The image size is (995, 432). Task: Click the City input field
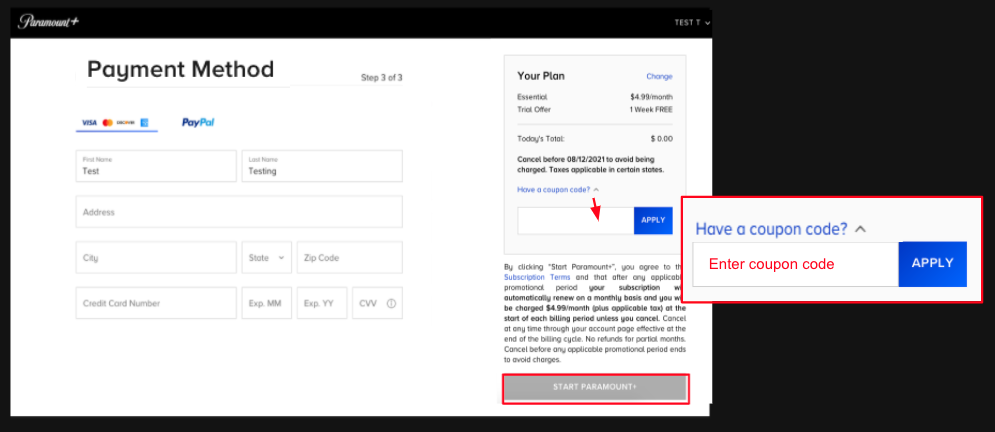tap(156, 258)
